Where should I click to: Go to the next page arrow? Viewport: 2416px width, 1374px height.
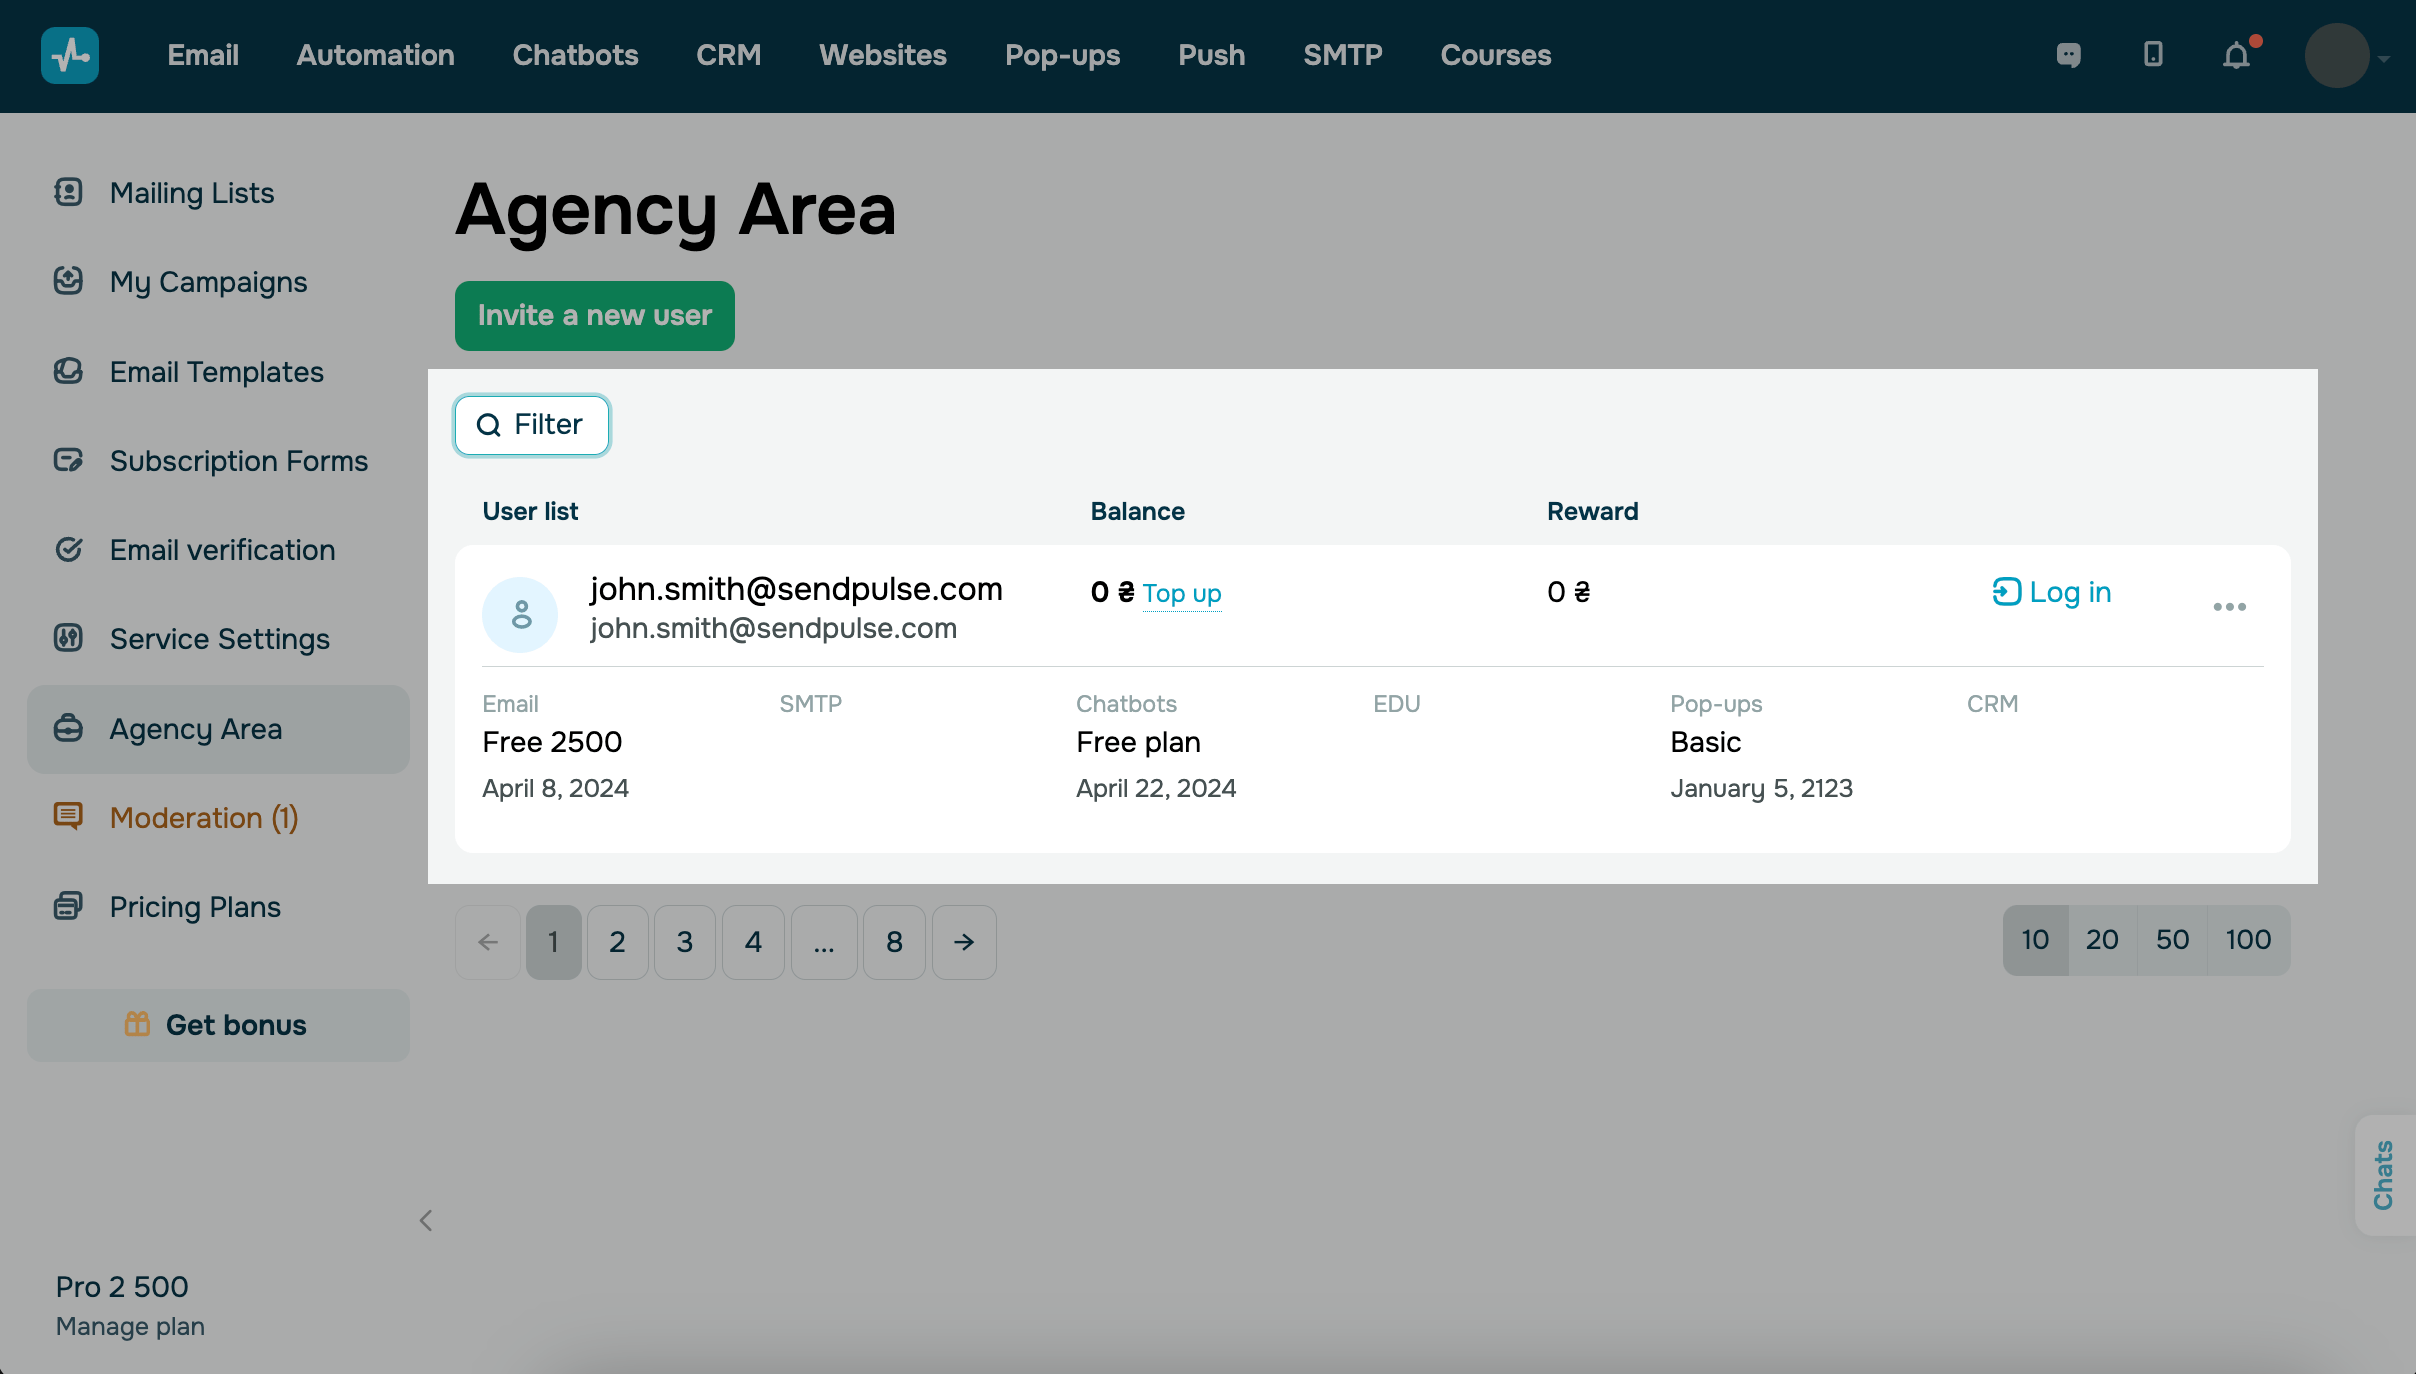pos(963,942)
